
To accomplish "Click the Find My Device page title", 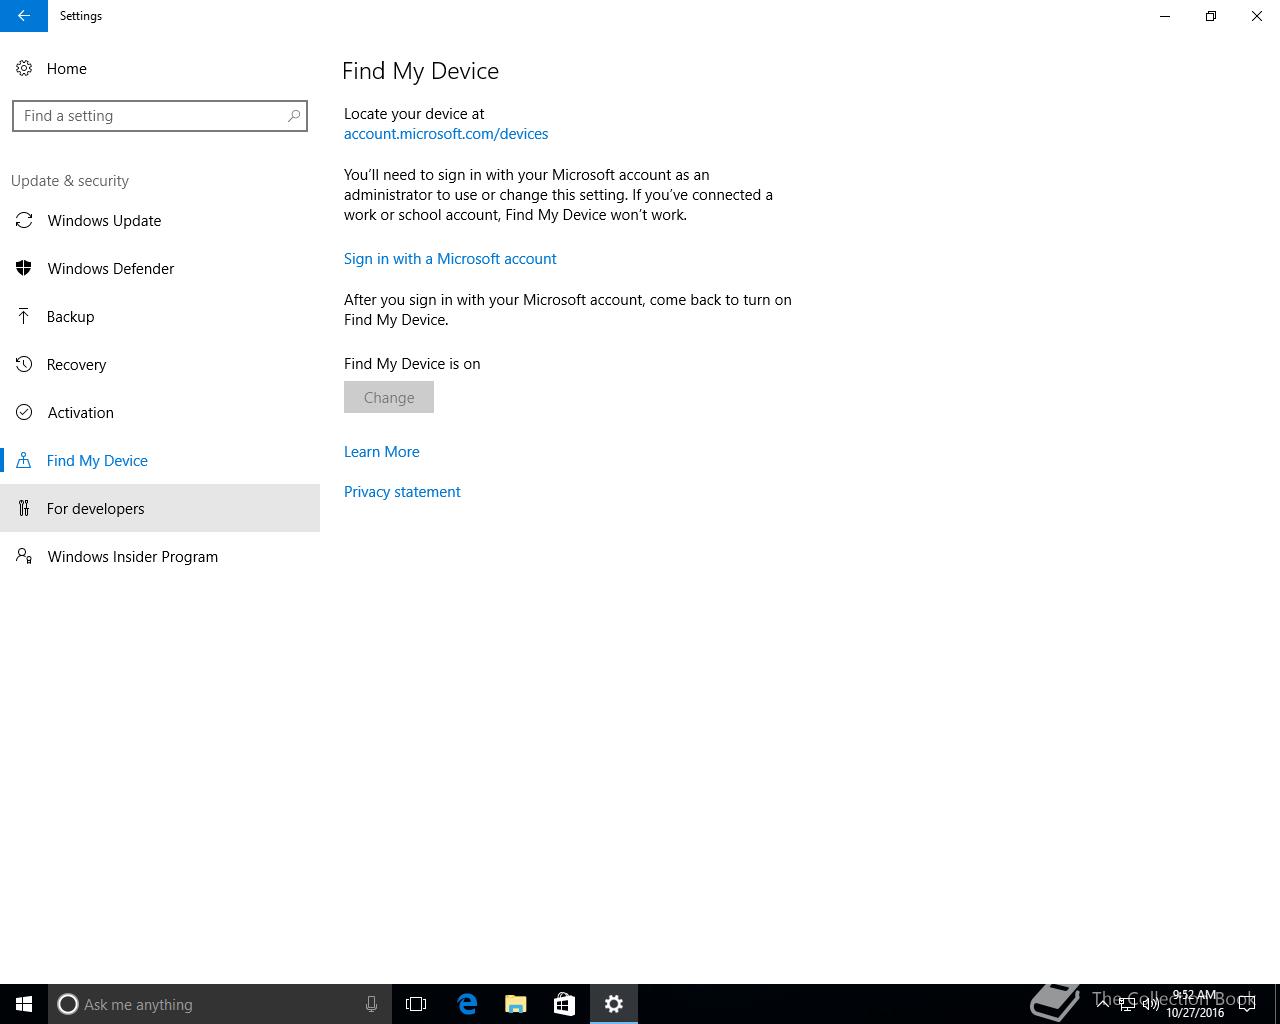I will pyautogui.click(x=420, y=71).
